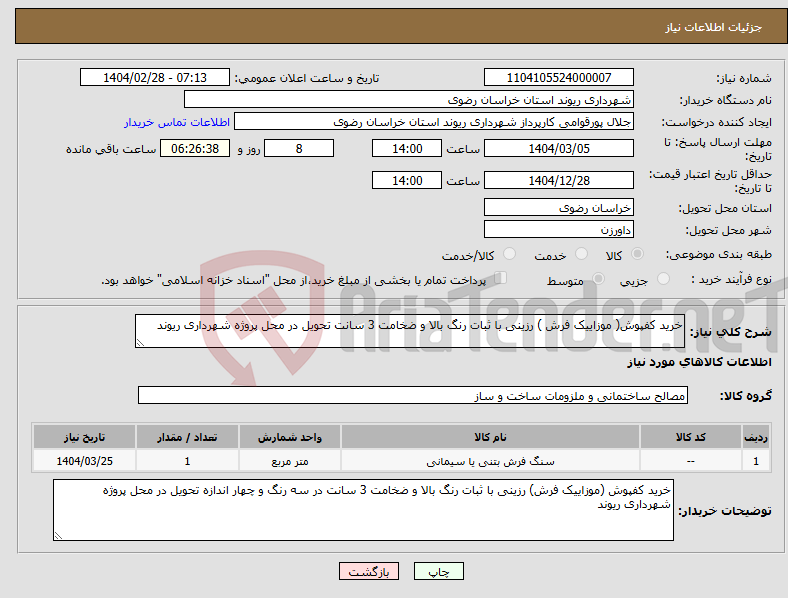Click the تاریخ نیاز column header
Screen dimensions: 788x598
pos(84,437)
